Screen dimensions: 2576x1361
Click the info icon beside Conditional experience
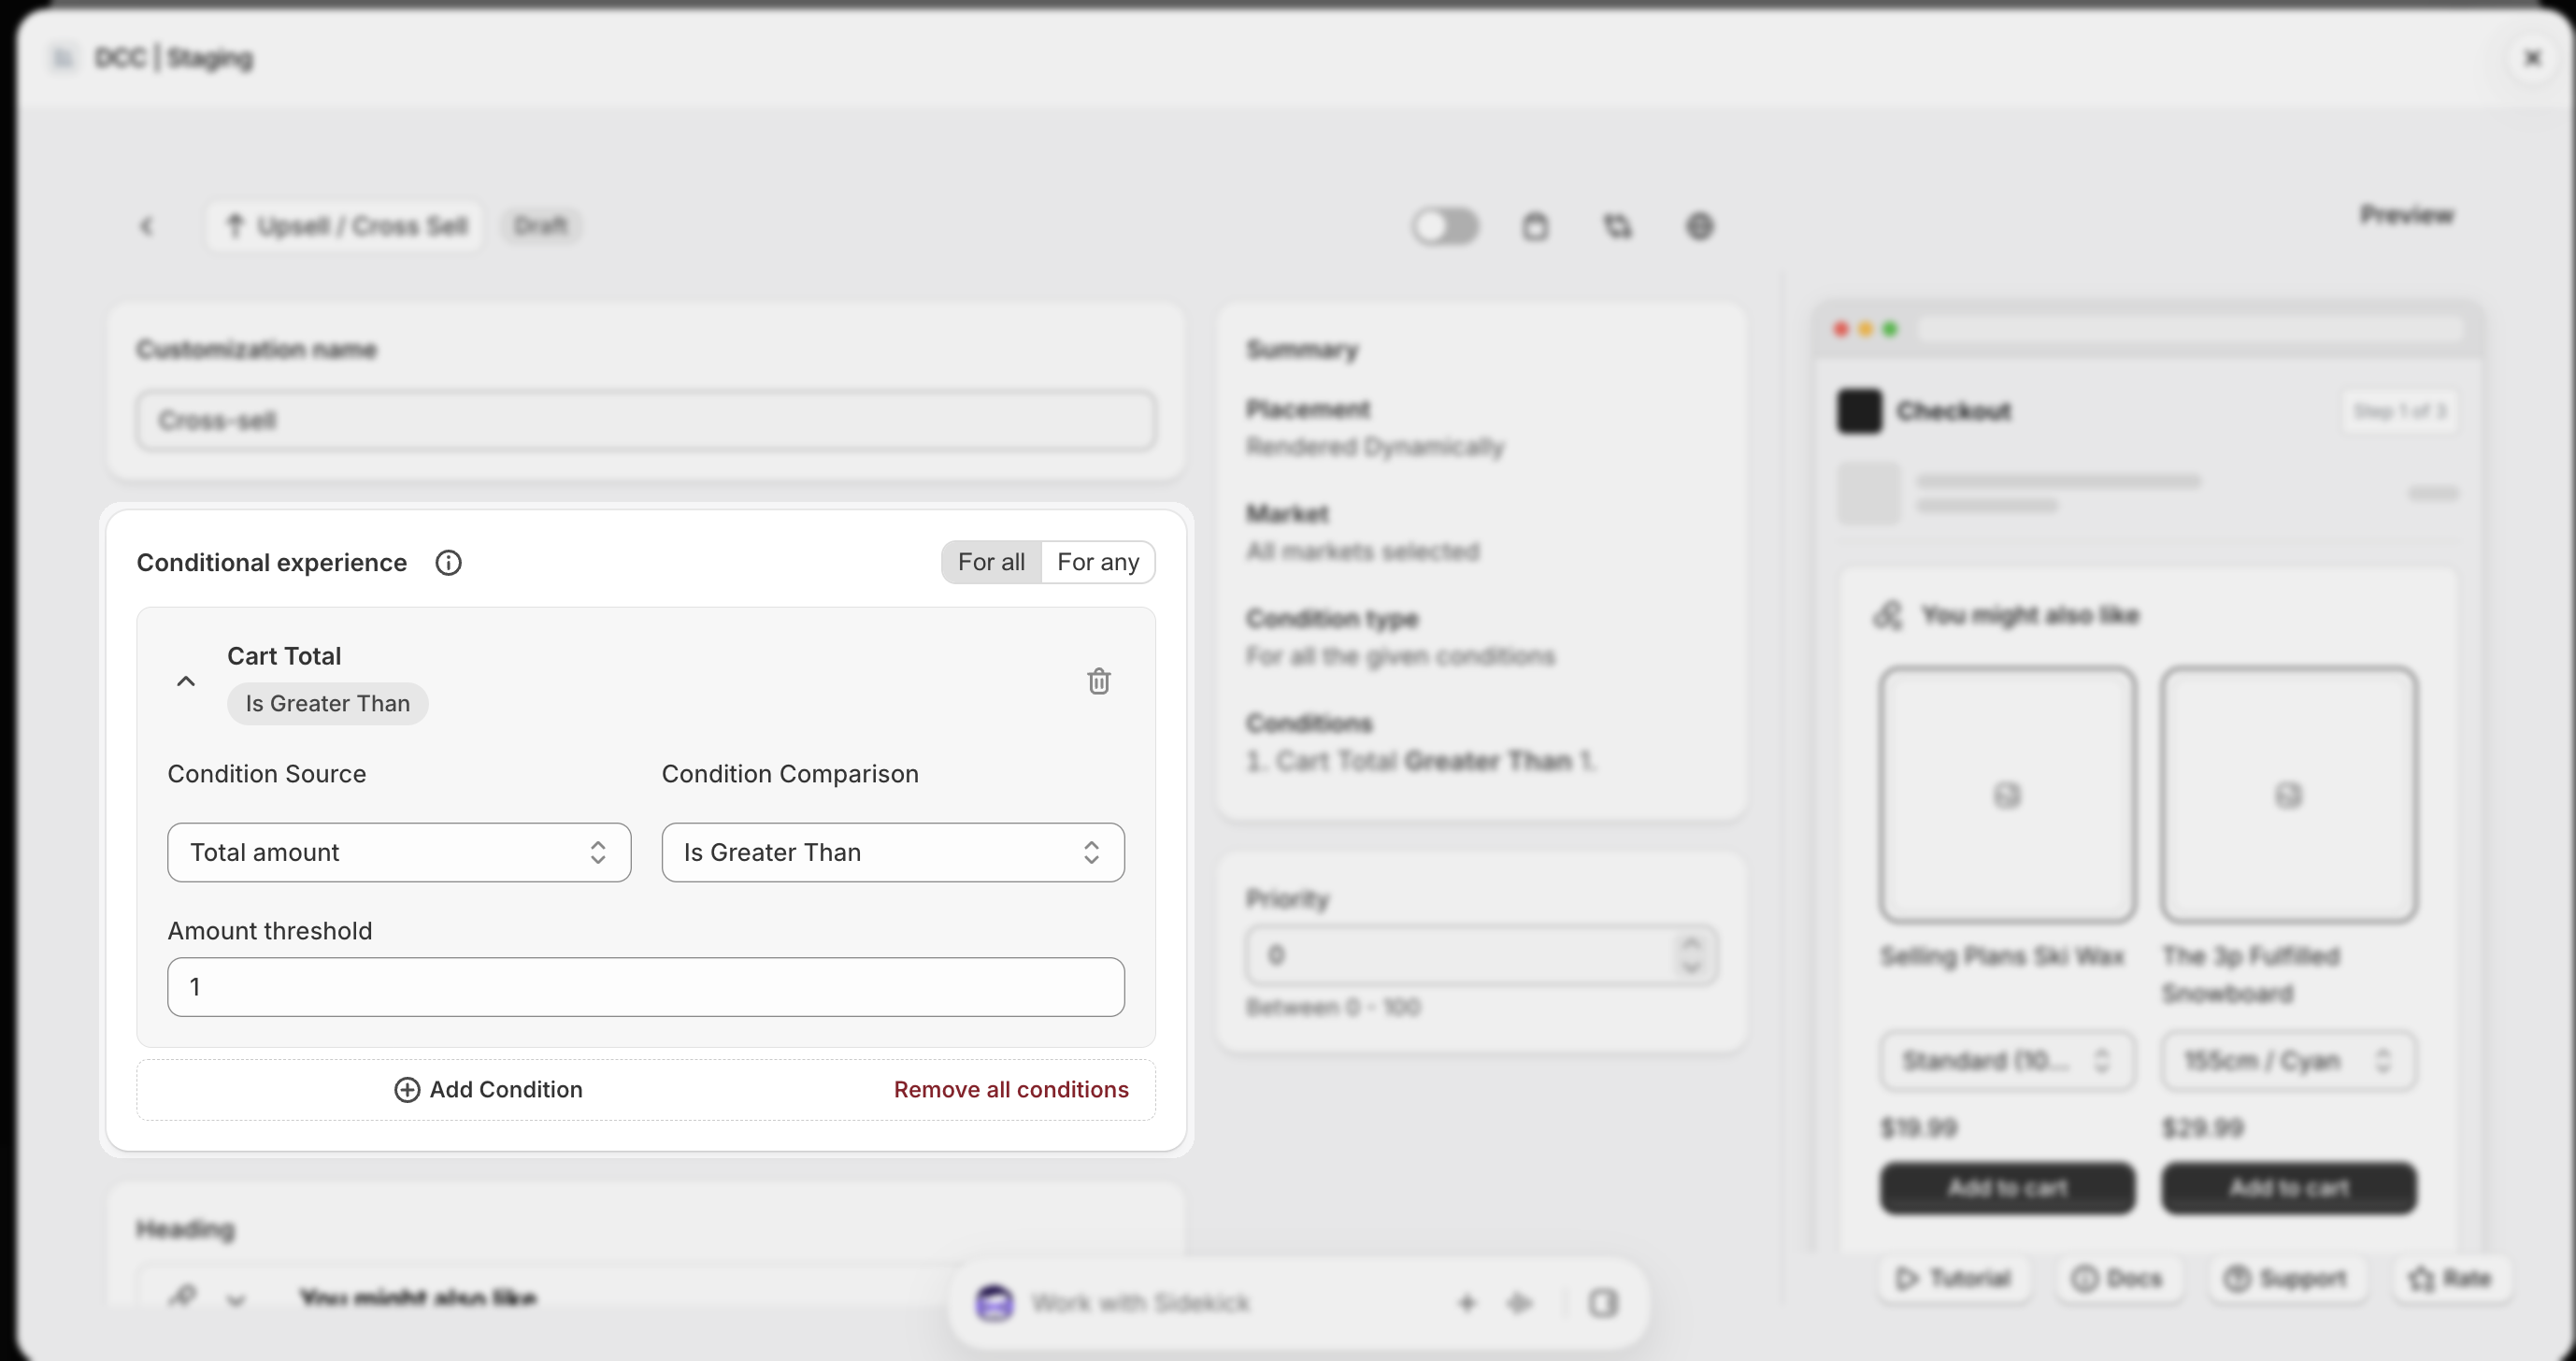pos(448,563)
